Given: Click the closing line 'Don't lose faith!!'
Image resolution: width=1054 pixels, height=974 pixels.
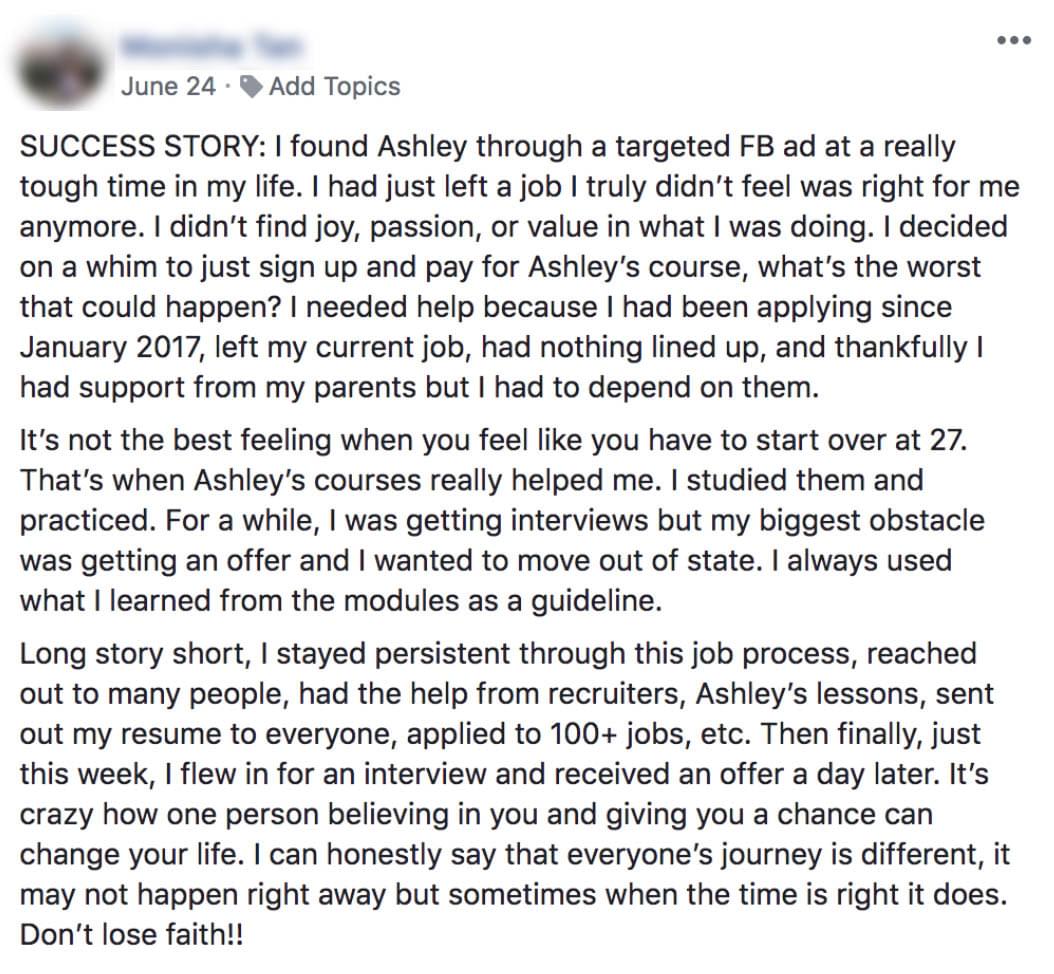Looking at the screenshot, I should click(132, 934).
